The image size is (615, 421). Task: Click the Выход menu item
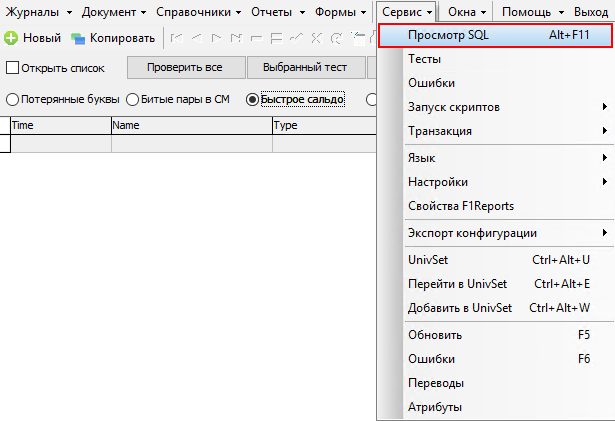click(x=591, y=12)
